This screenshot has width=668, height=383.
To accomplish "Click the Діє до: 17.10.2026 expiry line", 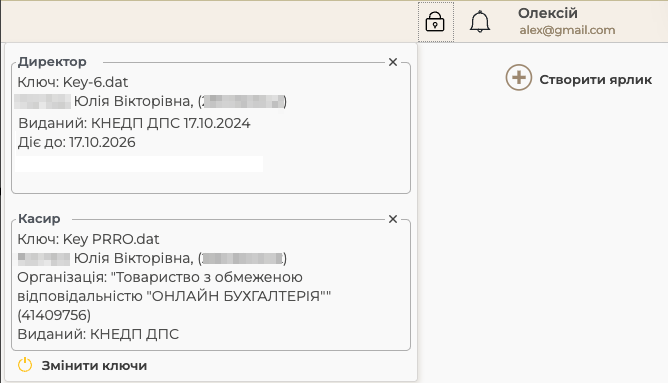I will coord(77,142).
